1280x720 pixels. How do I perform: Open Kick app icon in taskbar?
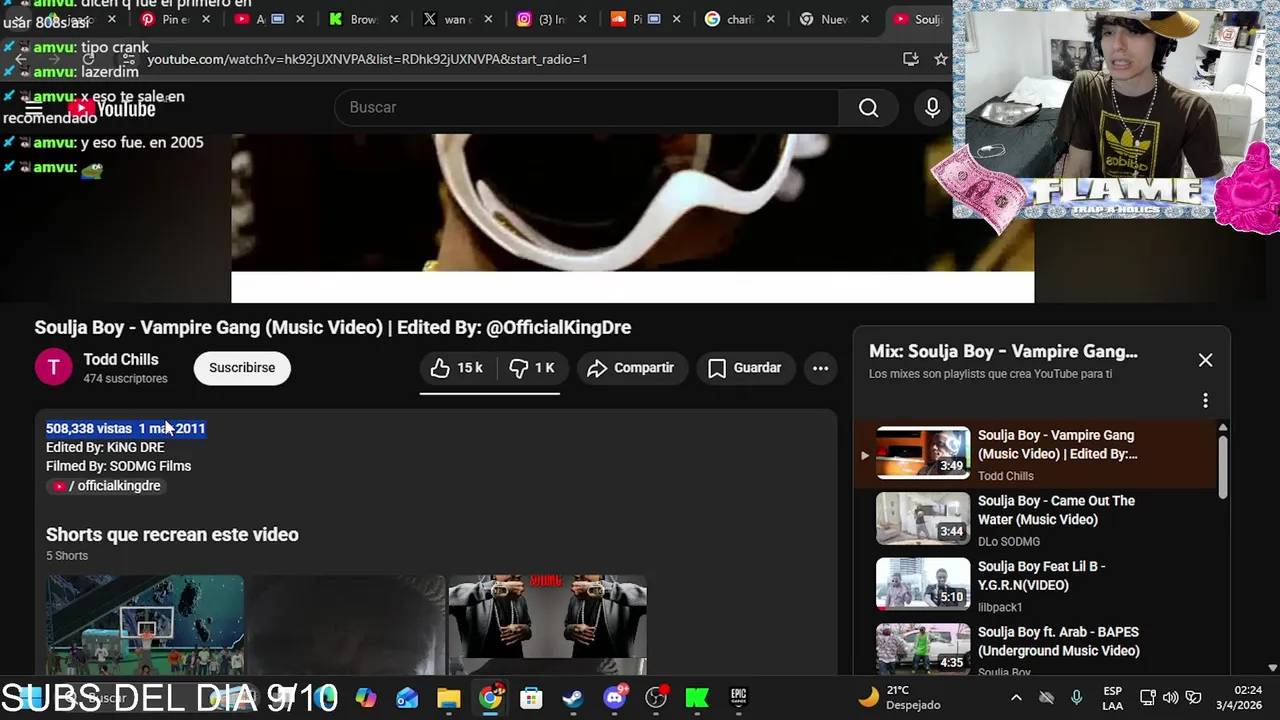tap(697, 697)
